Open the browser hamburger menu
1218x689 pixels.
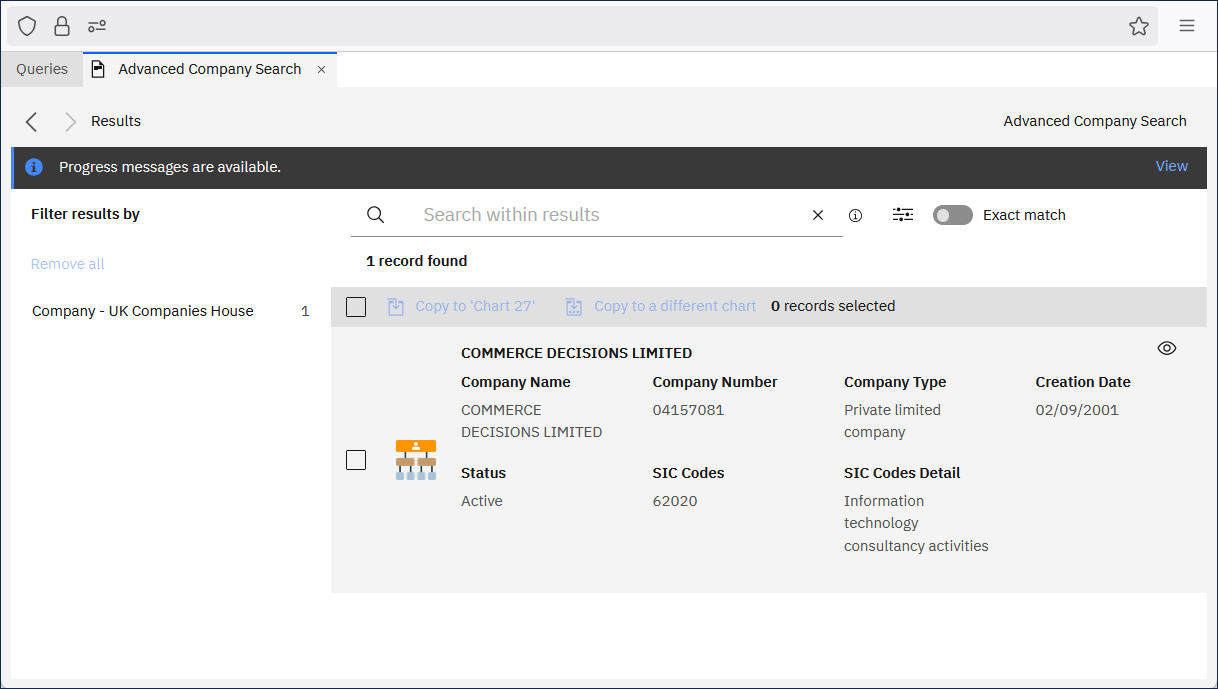1187,26
